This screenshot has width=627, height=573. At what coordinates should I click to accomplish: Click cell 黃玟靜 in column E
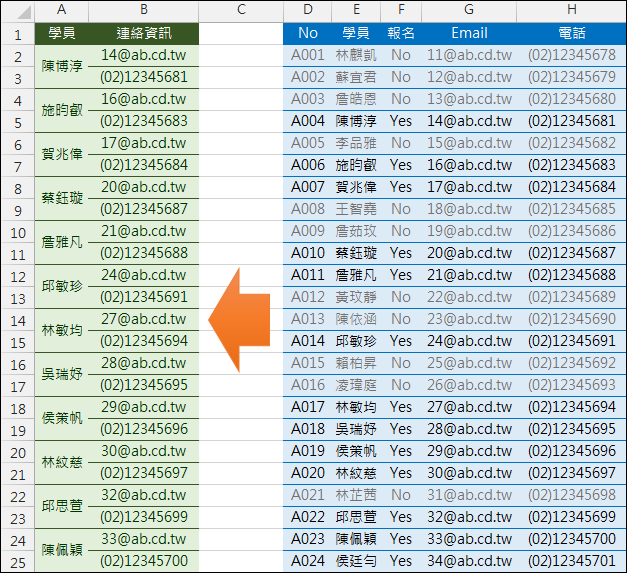[356, 297]
